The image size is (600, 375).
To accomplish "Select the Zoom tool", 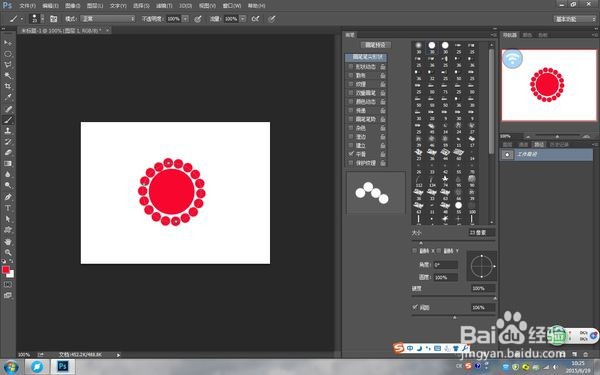I will click(8, 253).
